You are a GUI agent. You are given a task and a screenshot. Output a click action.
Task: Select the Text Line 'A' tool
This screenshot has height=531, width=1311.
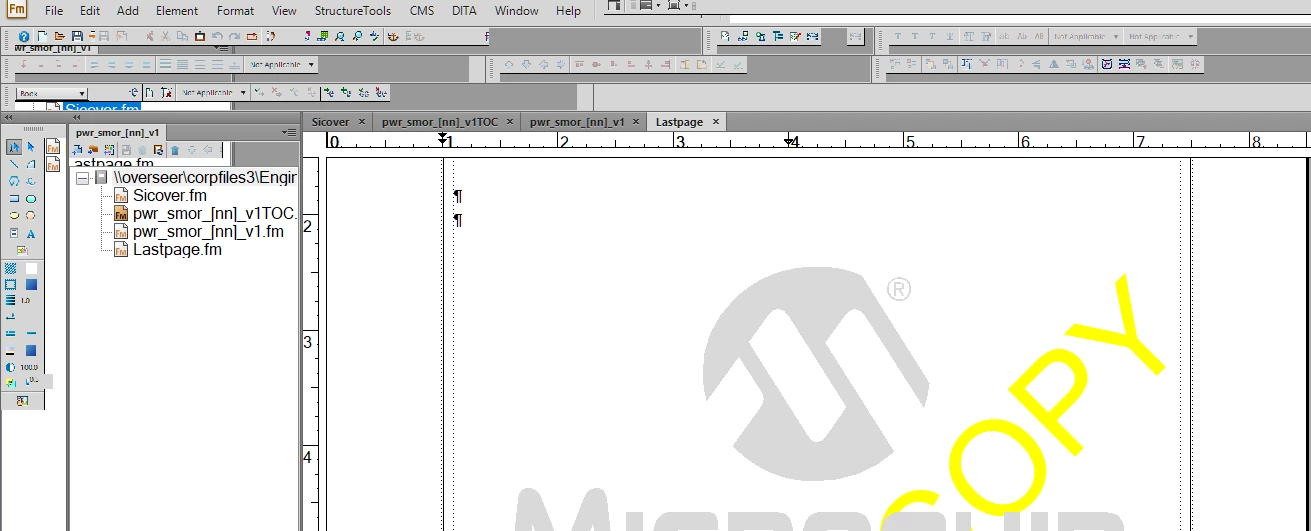pos(31,233)
